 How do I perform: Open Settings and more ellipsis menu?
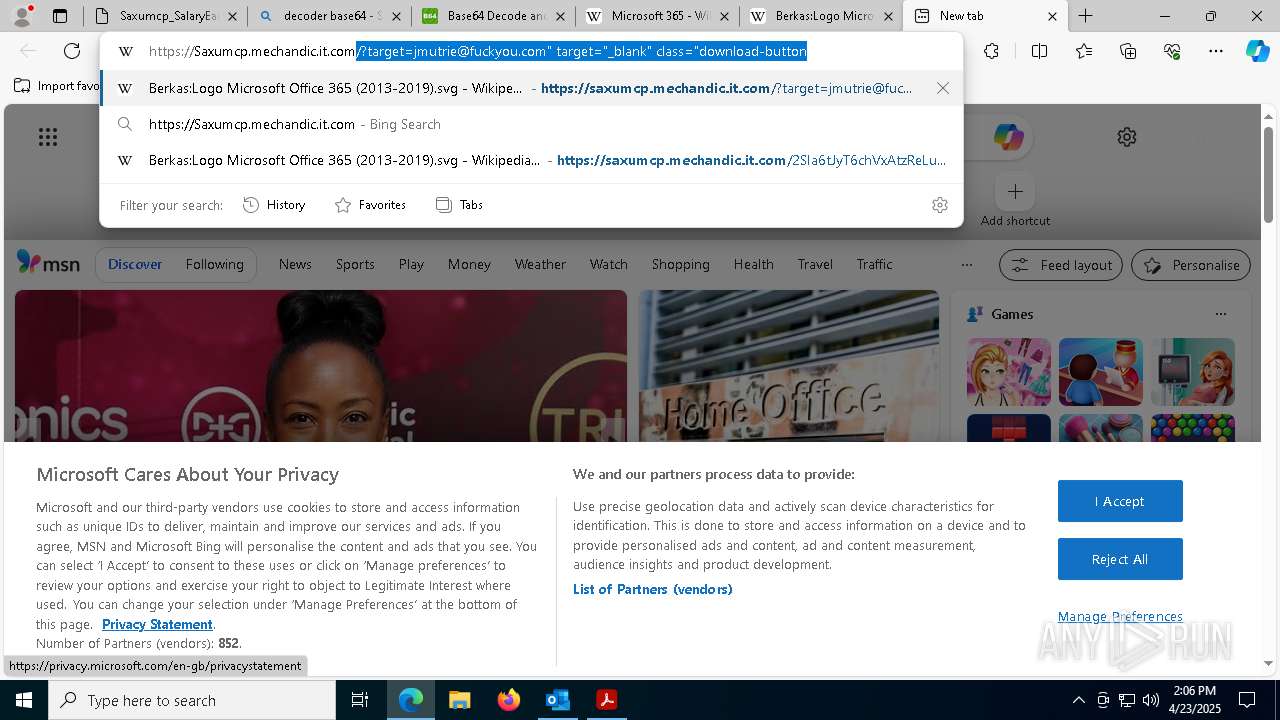1216,51
